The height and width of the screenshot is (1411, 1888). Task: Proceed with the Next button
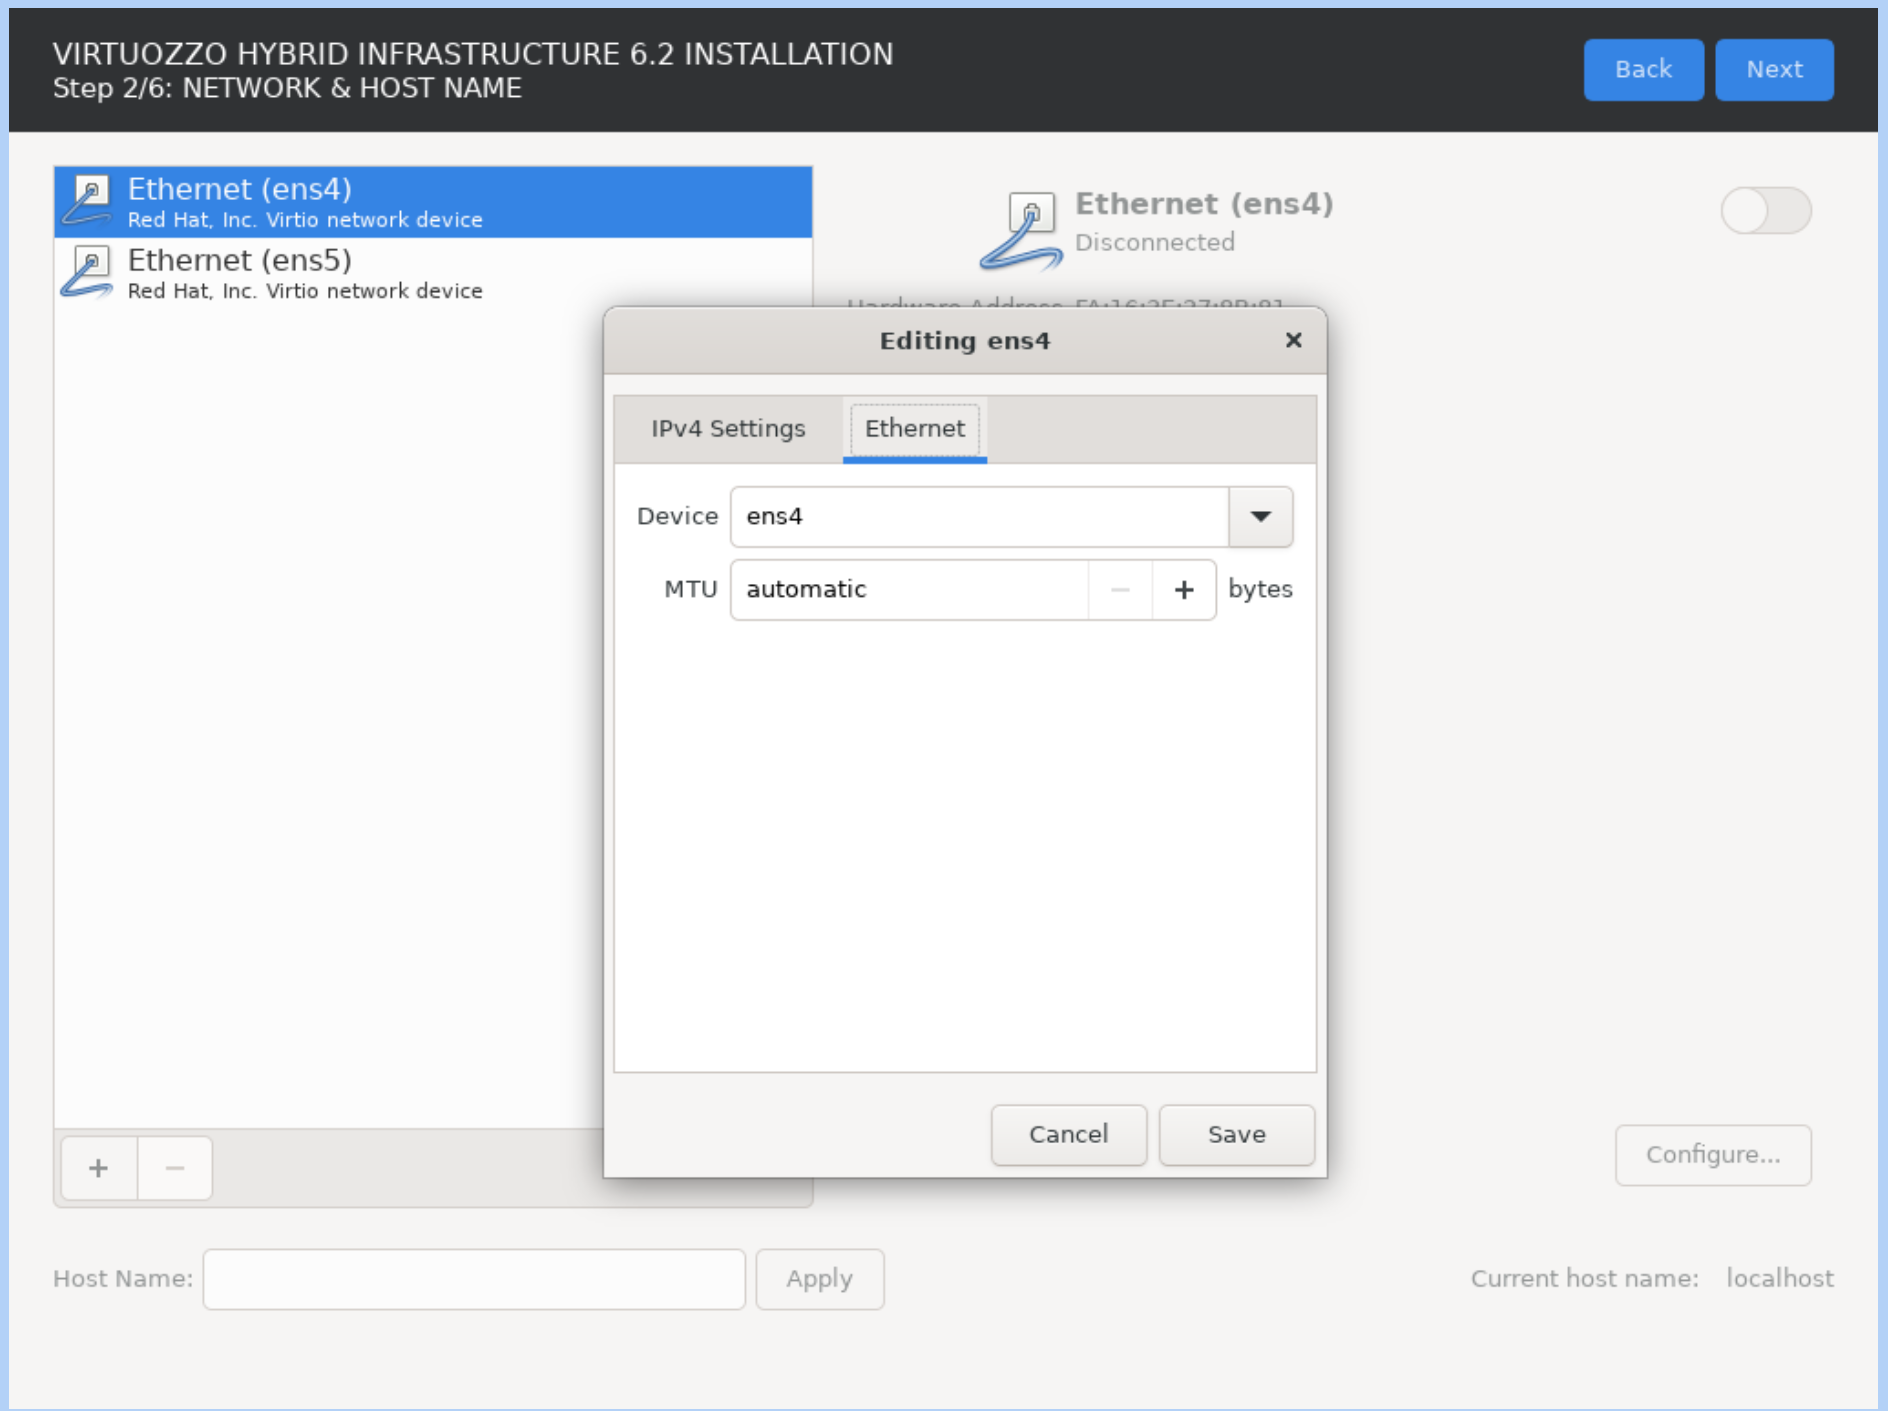click(1775, 69)
